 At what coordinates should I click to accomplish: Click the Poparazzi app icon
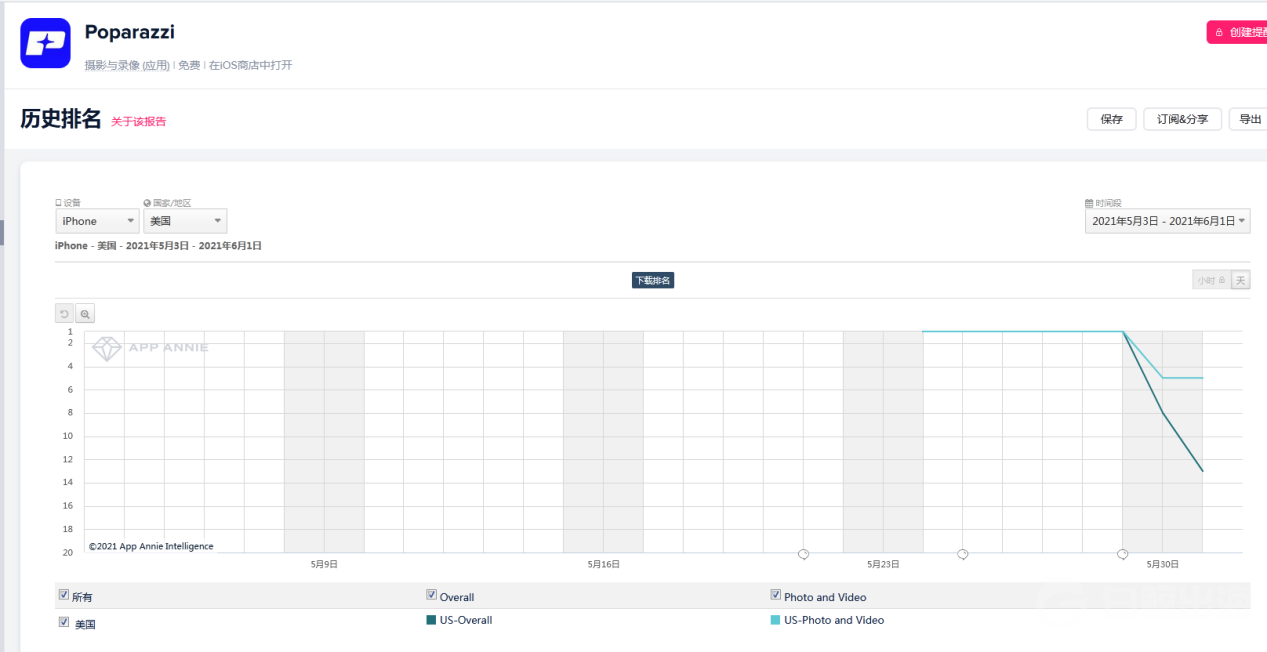[x=45, y=43]
